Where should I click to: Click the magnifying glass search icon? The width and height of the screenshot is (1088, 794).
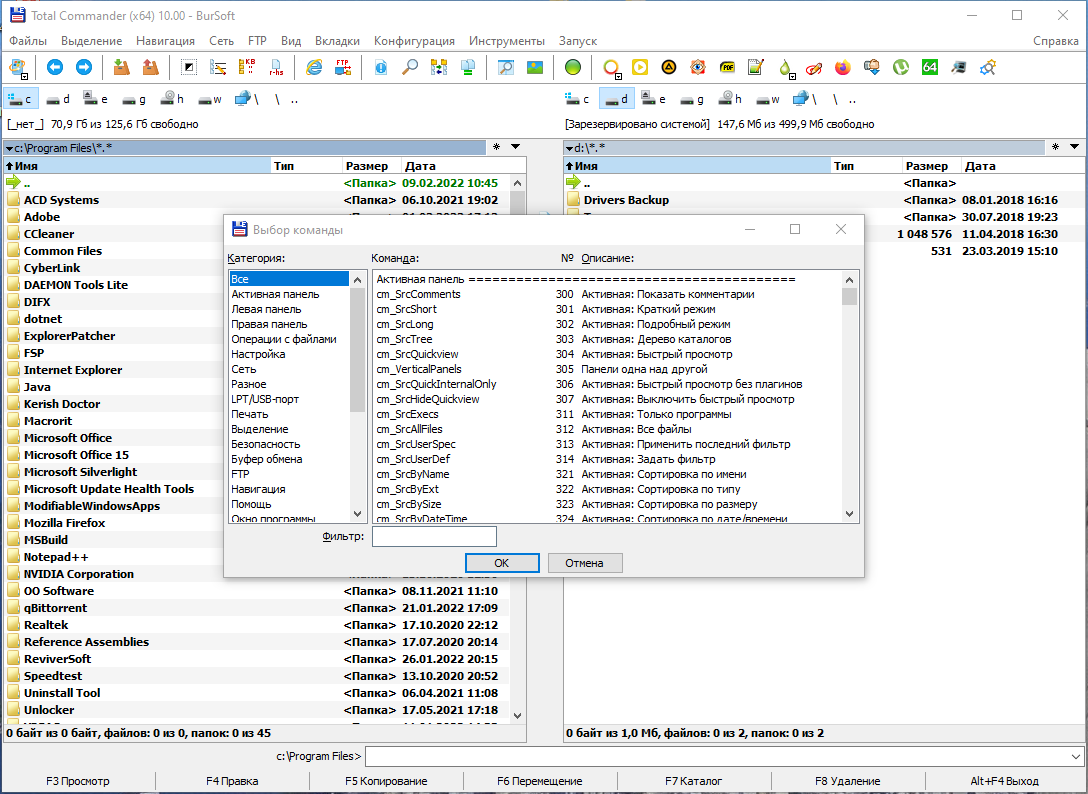[x=410, y=67]
